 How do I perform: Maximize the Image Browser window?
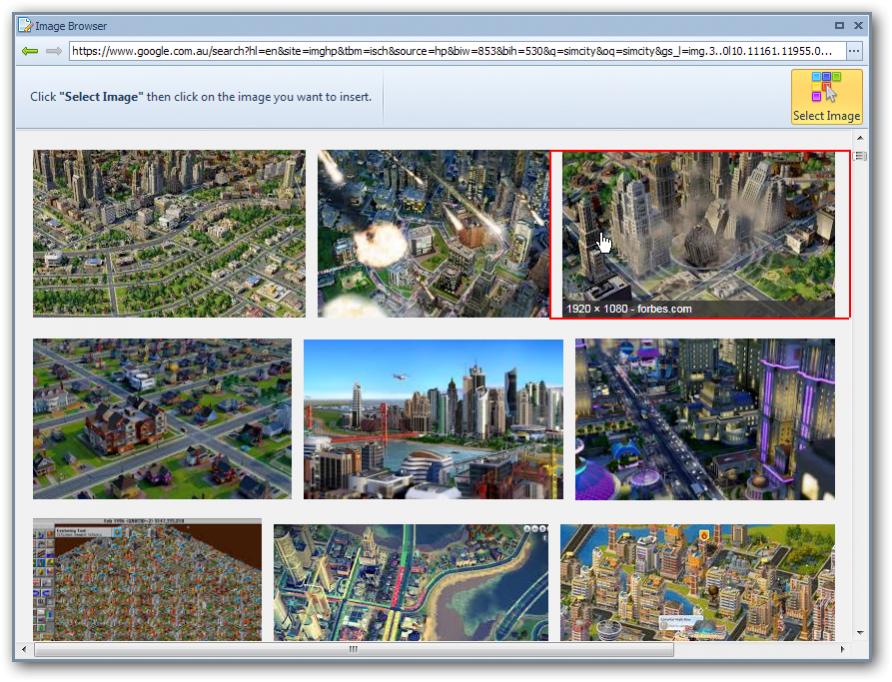(x=839, y=26)
